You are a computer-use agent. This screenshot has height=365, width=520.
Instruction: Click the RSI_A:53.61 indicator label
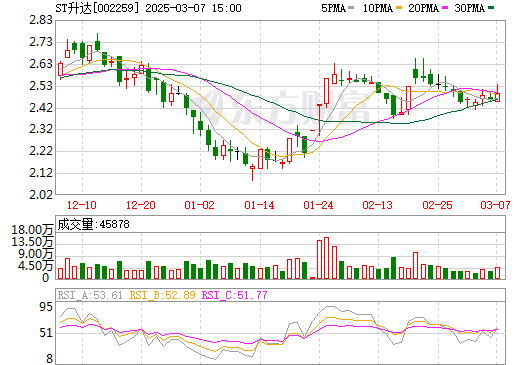coord(90,295)
